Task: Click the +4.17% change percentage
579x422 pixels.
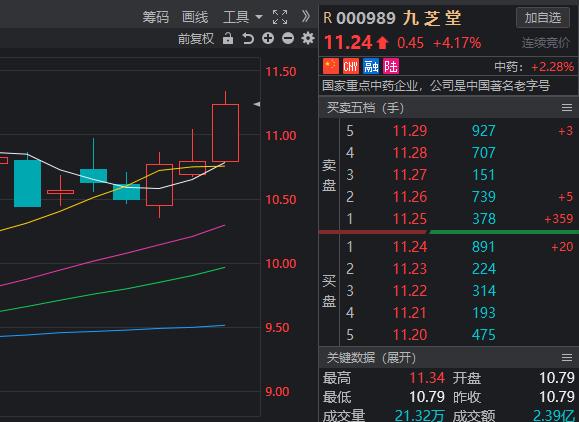Action: (x=457, y=43)
